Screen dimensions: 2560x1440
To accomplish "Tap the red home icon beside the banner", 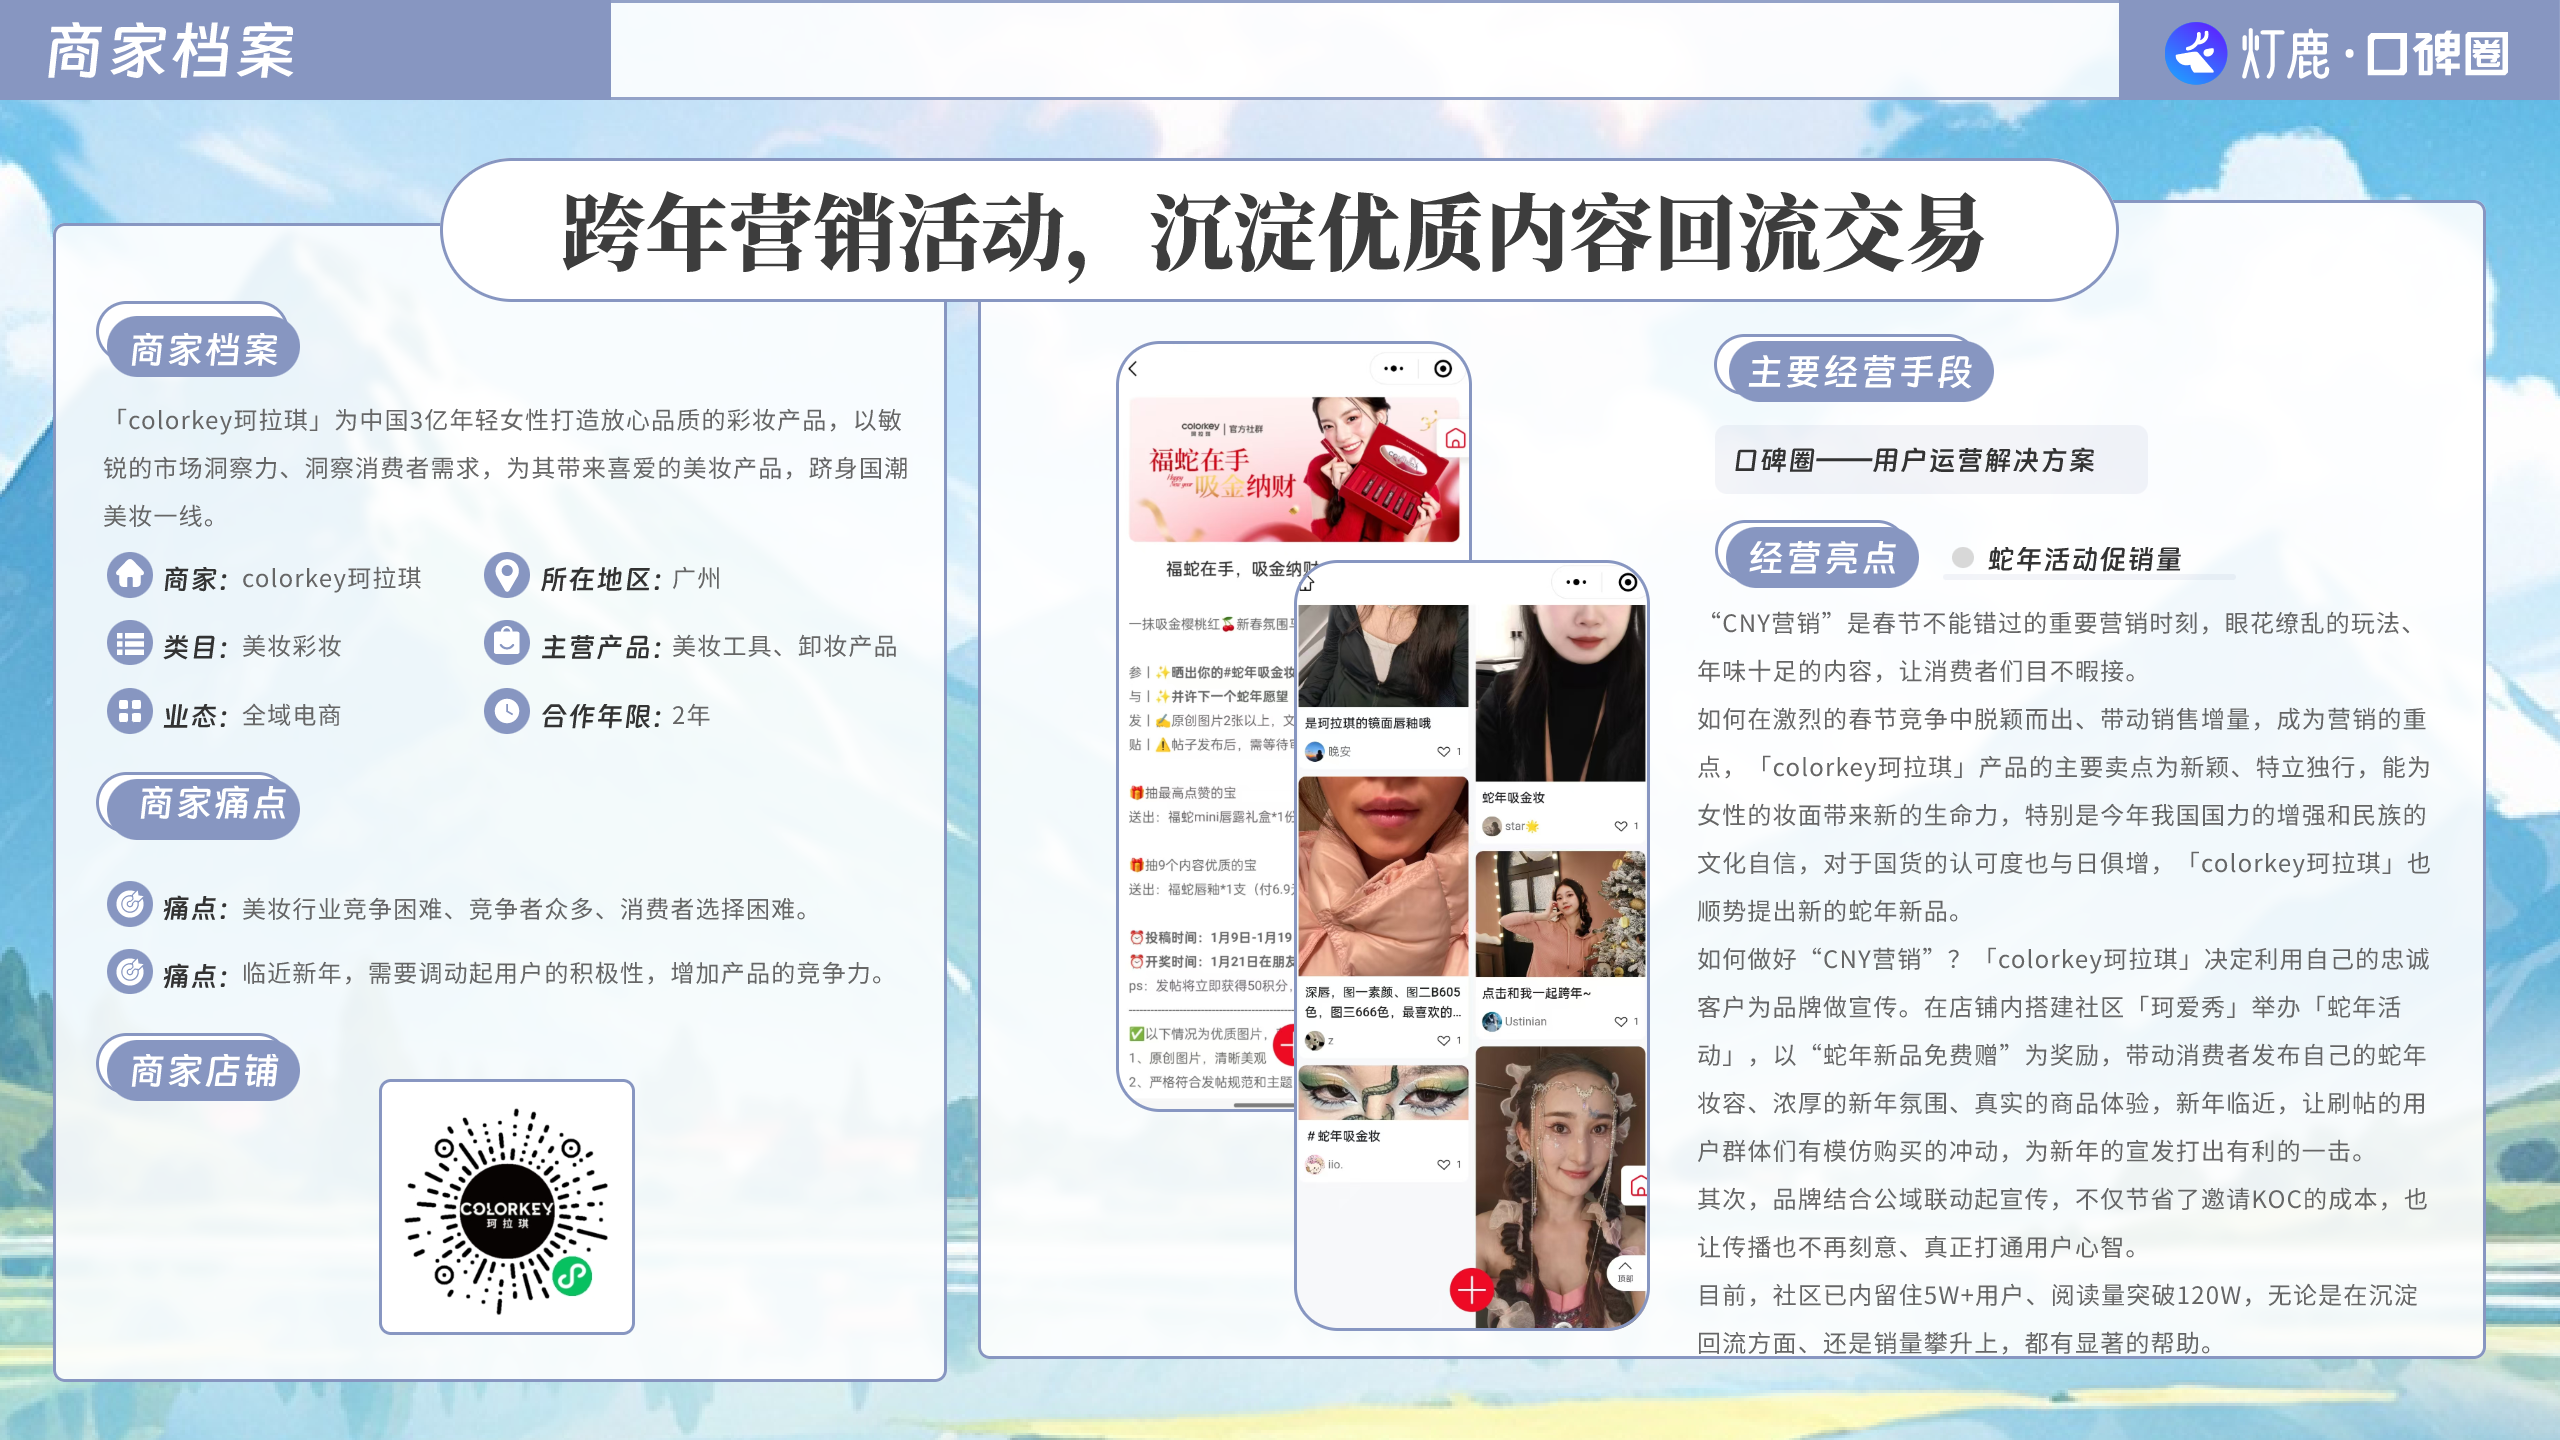I will click(1455, 439).
